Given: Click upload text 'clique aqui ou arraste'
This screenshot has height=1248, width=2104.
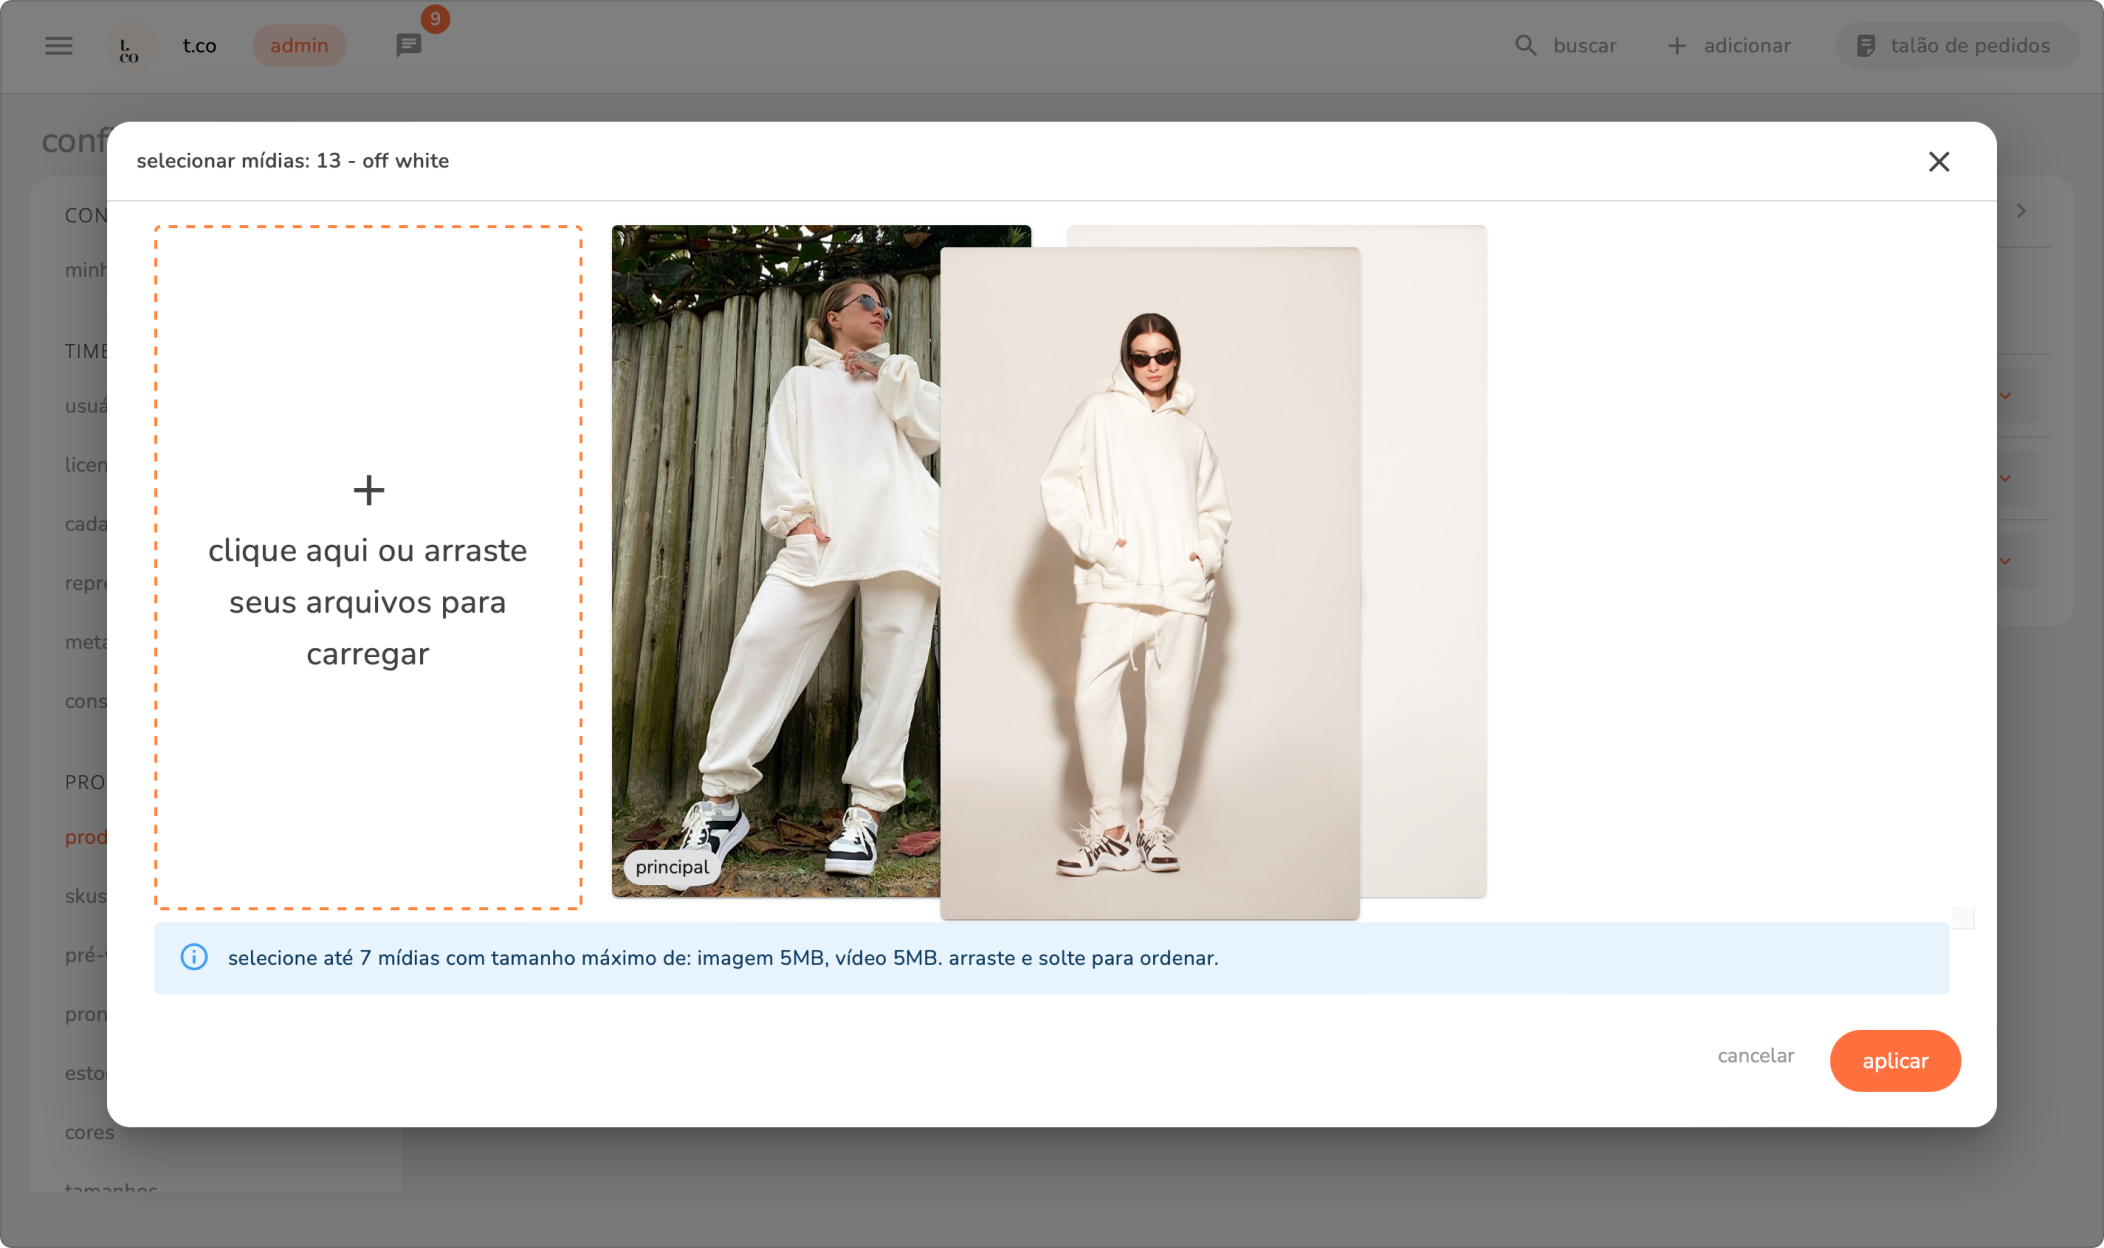Looking at the screenshot, I should pos(367,551).
